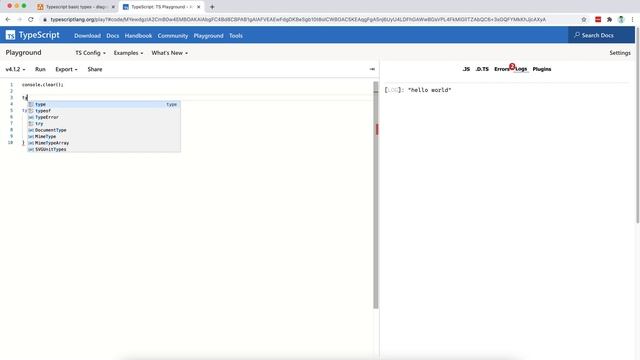Switch to the .JS output tab
This screenshot has height=360, width=640.
(x=466, y=69)
